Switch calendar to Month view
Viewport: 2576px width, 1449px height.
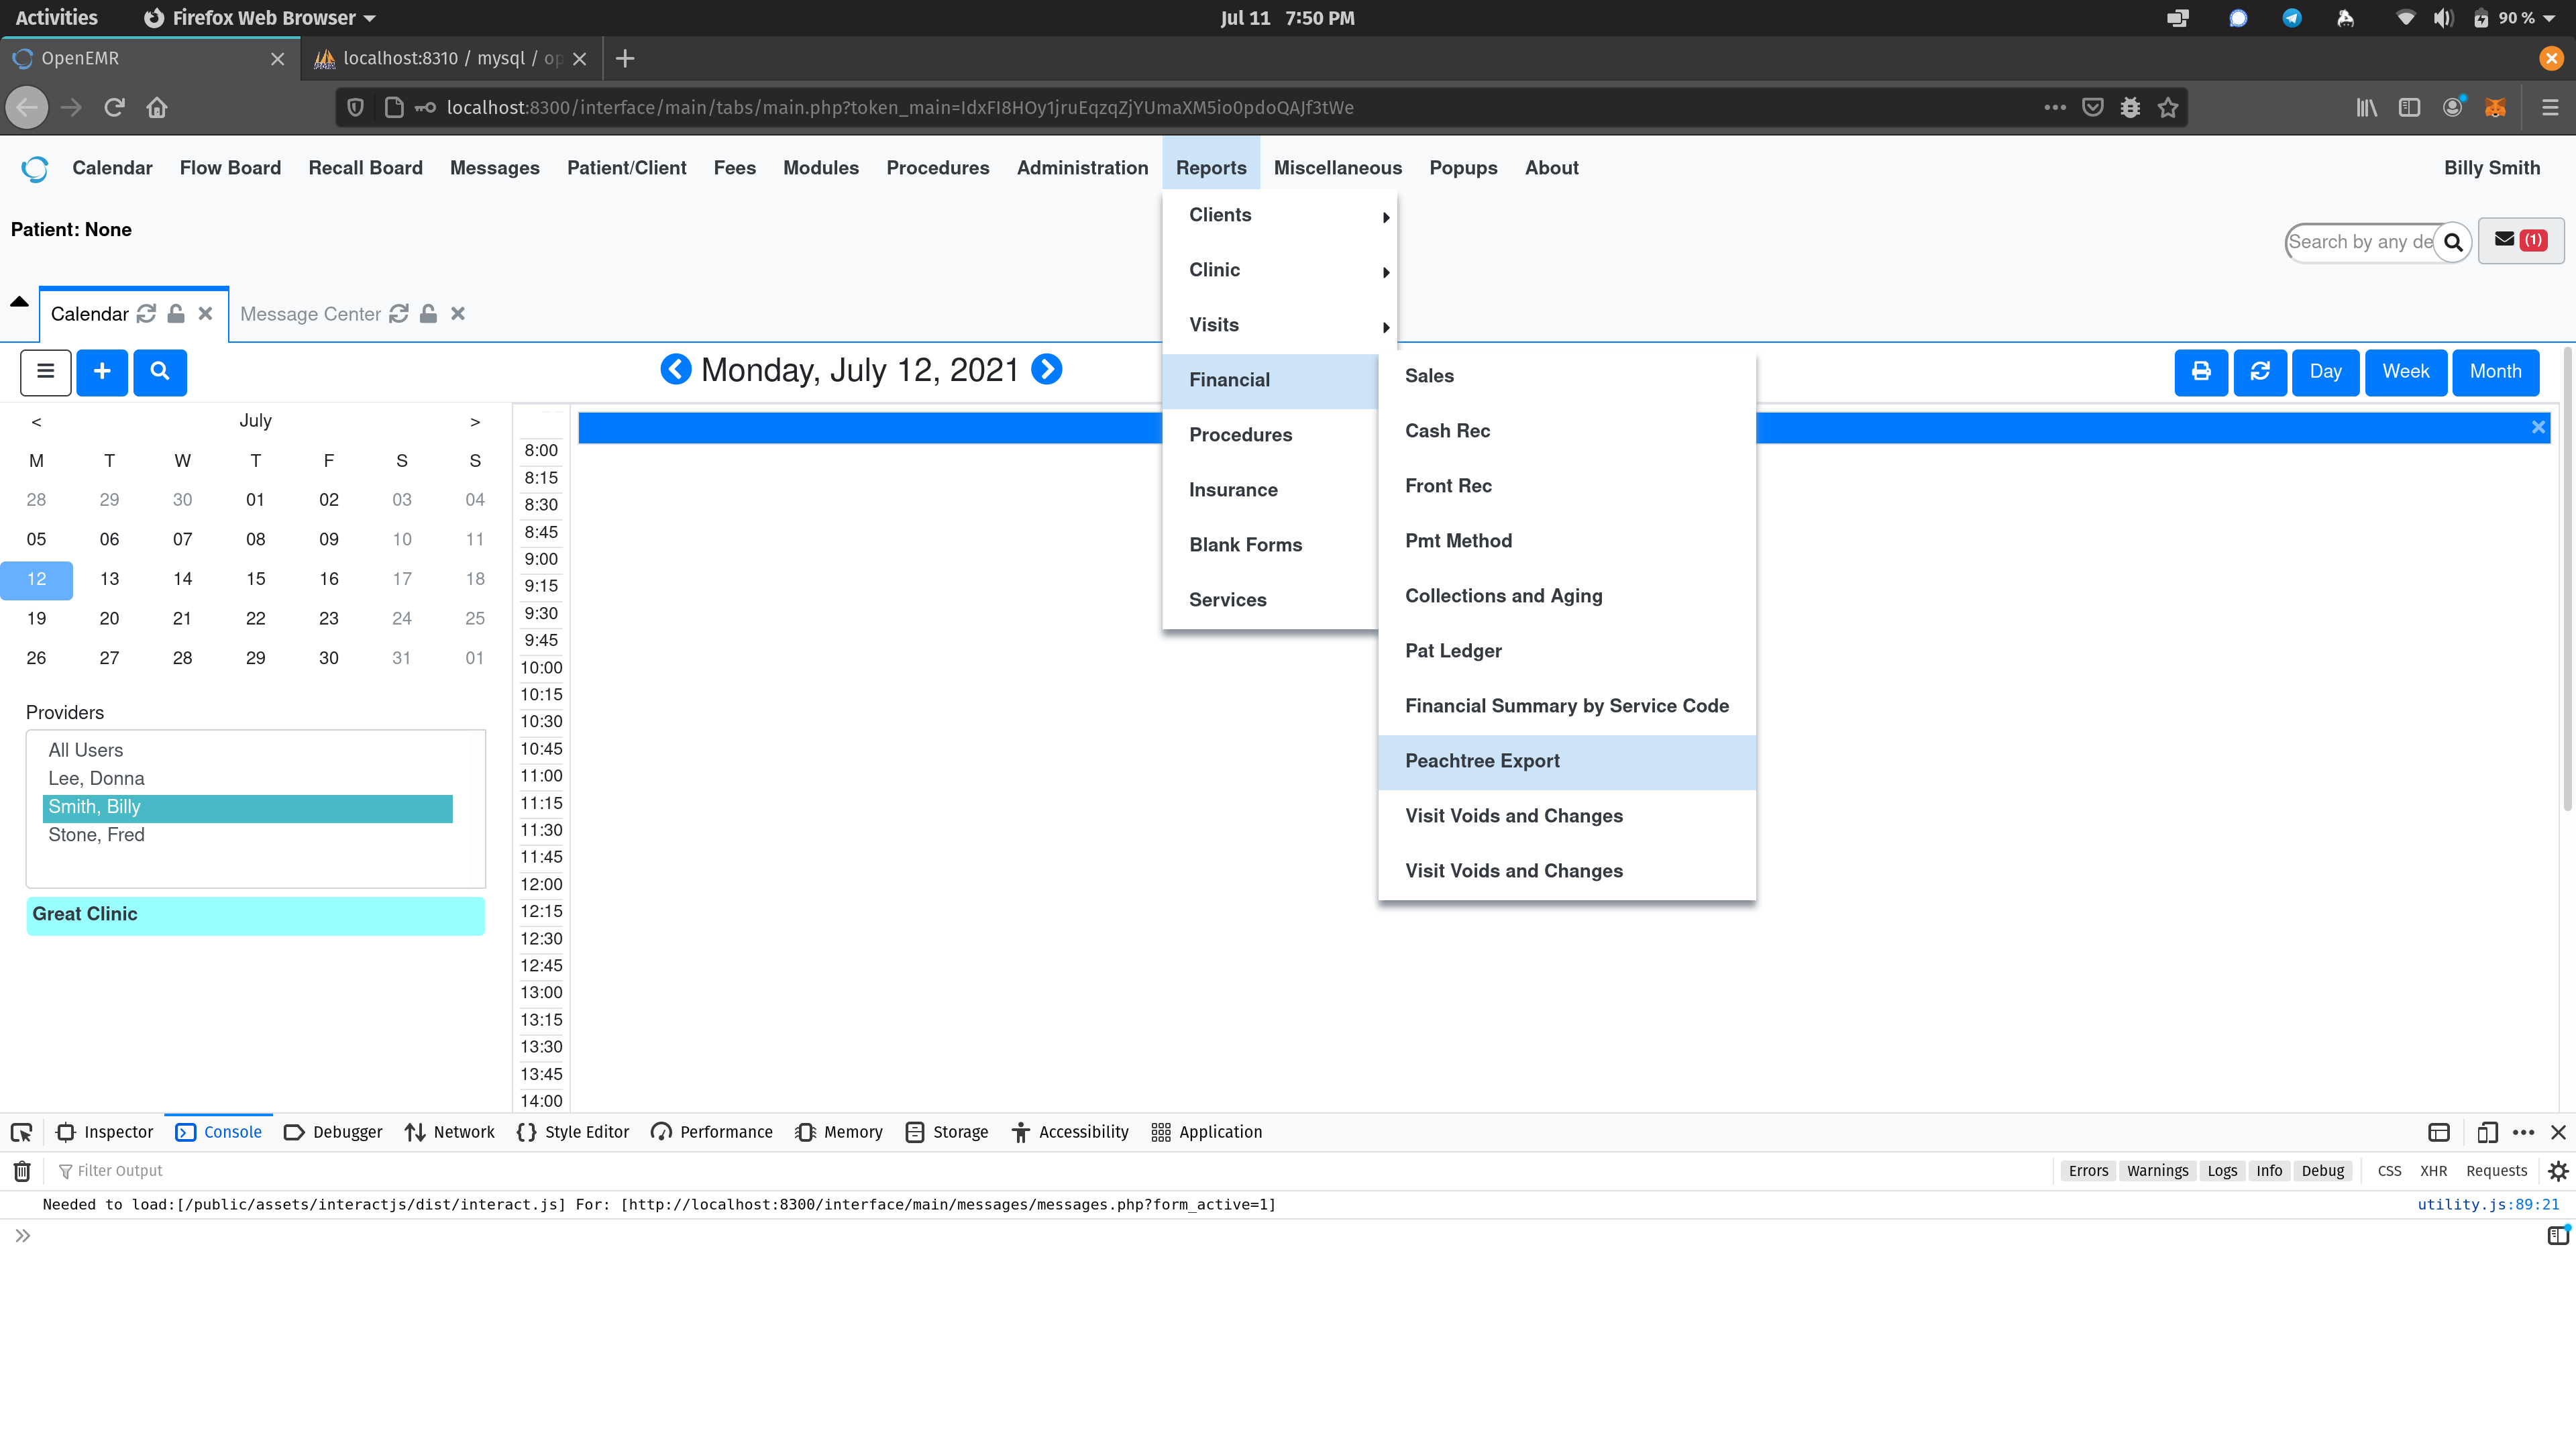coord(2495,371)
